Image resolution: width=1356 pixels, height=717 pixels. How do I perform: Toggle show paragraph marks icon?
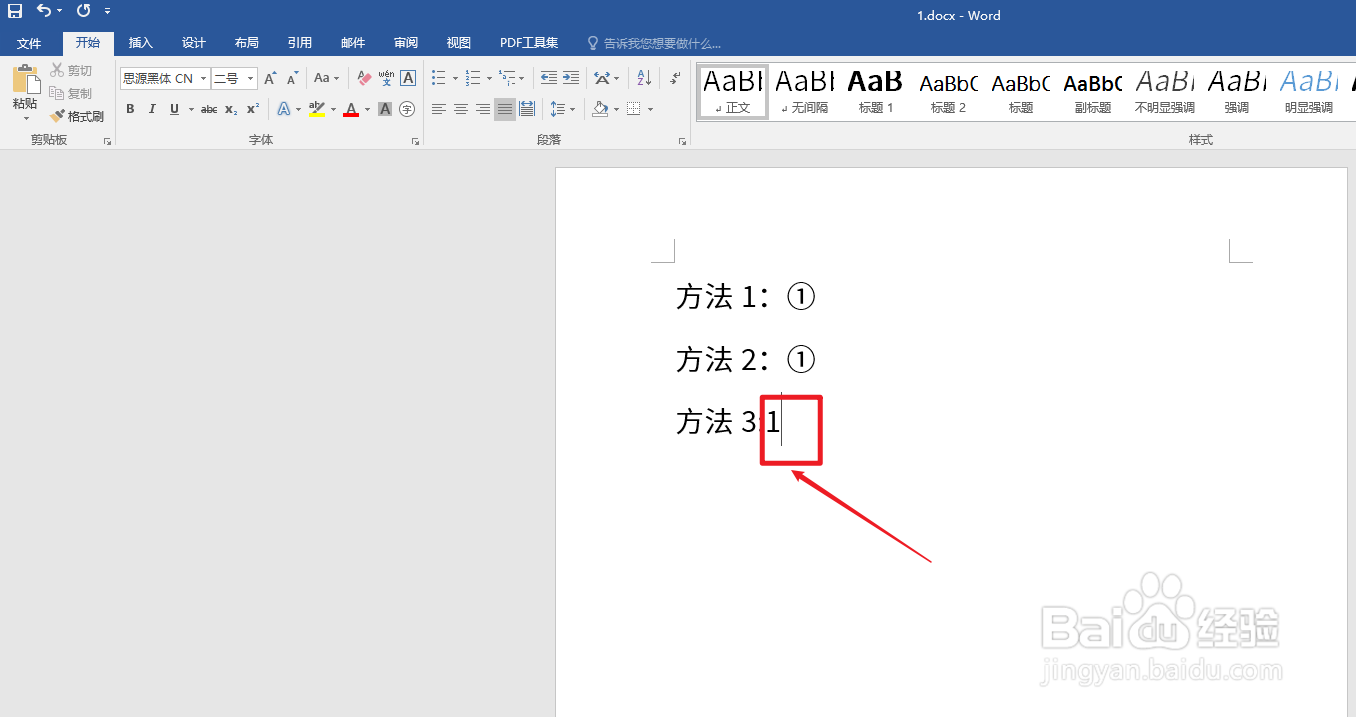coord(675,78)
